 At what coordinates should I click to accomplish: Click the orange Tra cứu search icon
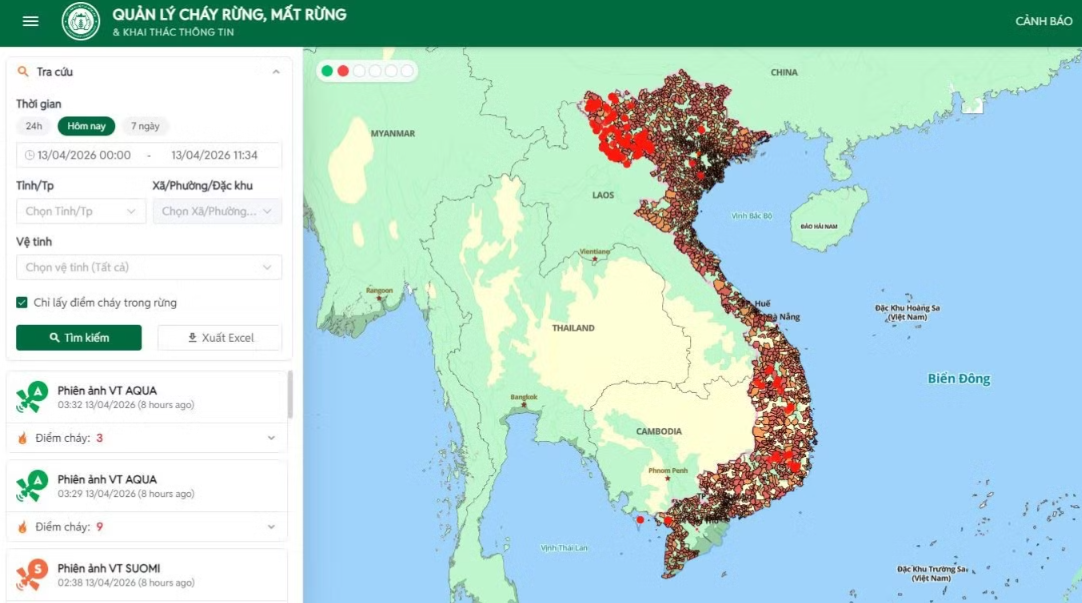(23, 72)
